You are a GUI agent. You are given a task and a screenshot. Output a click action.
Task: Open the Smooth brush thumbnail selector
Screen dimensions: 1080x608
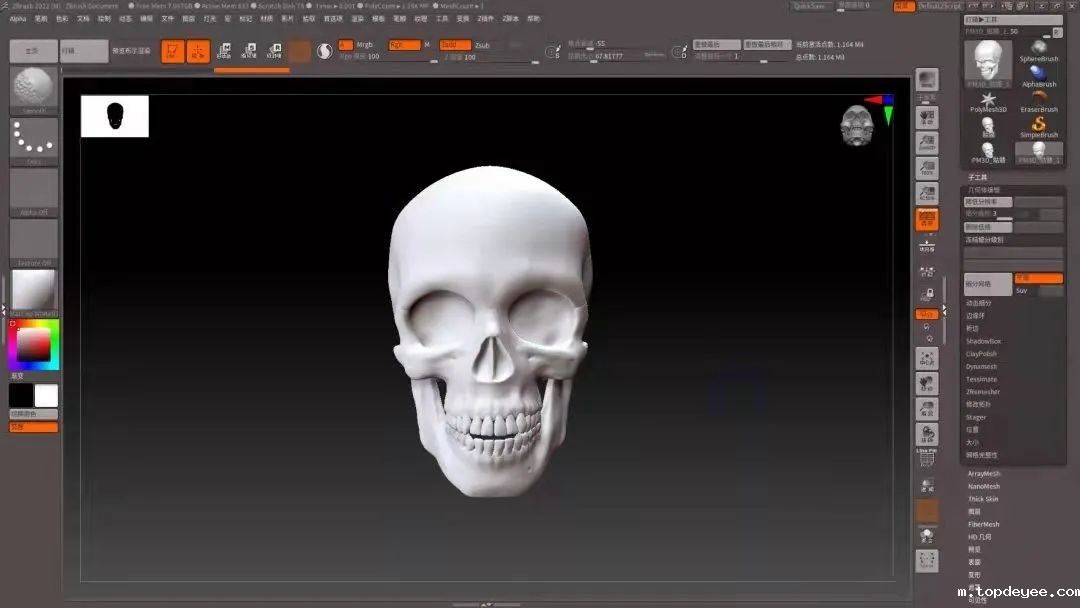point(33,88)
